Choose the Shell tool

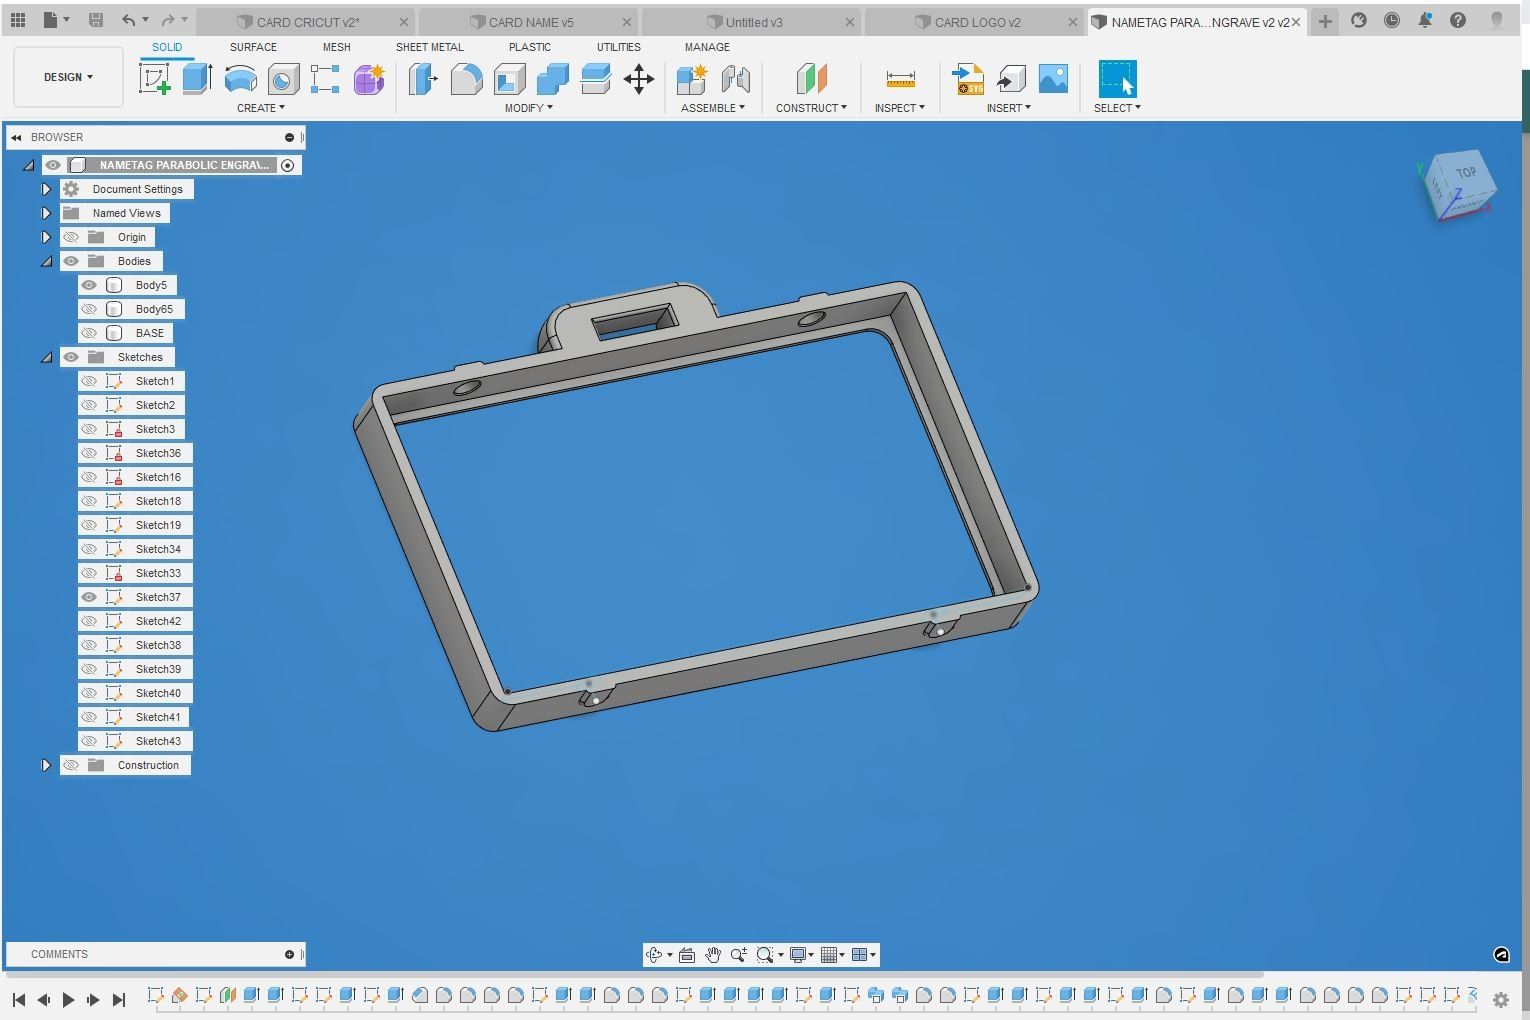coord(509,79)
